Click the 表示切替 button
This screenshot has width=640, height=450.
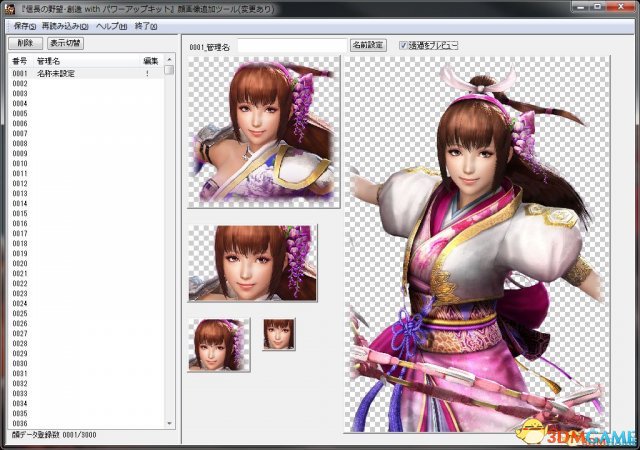click(x=65, y=43)
